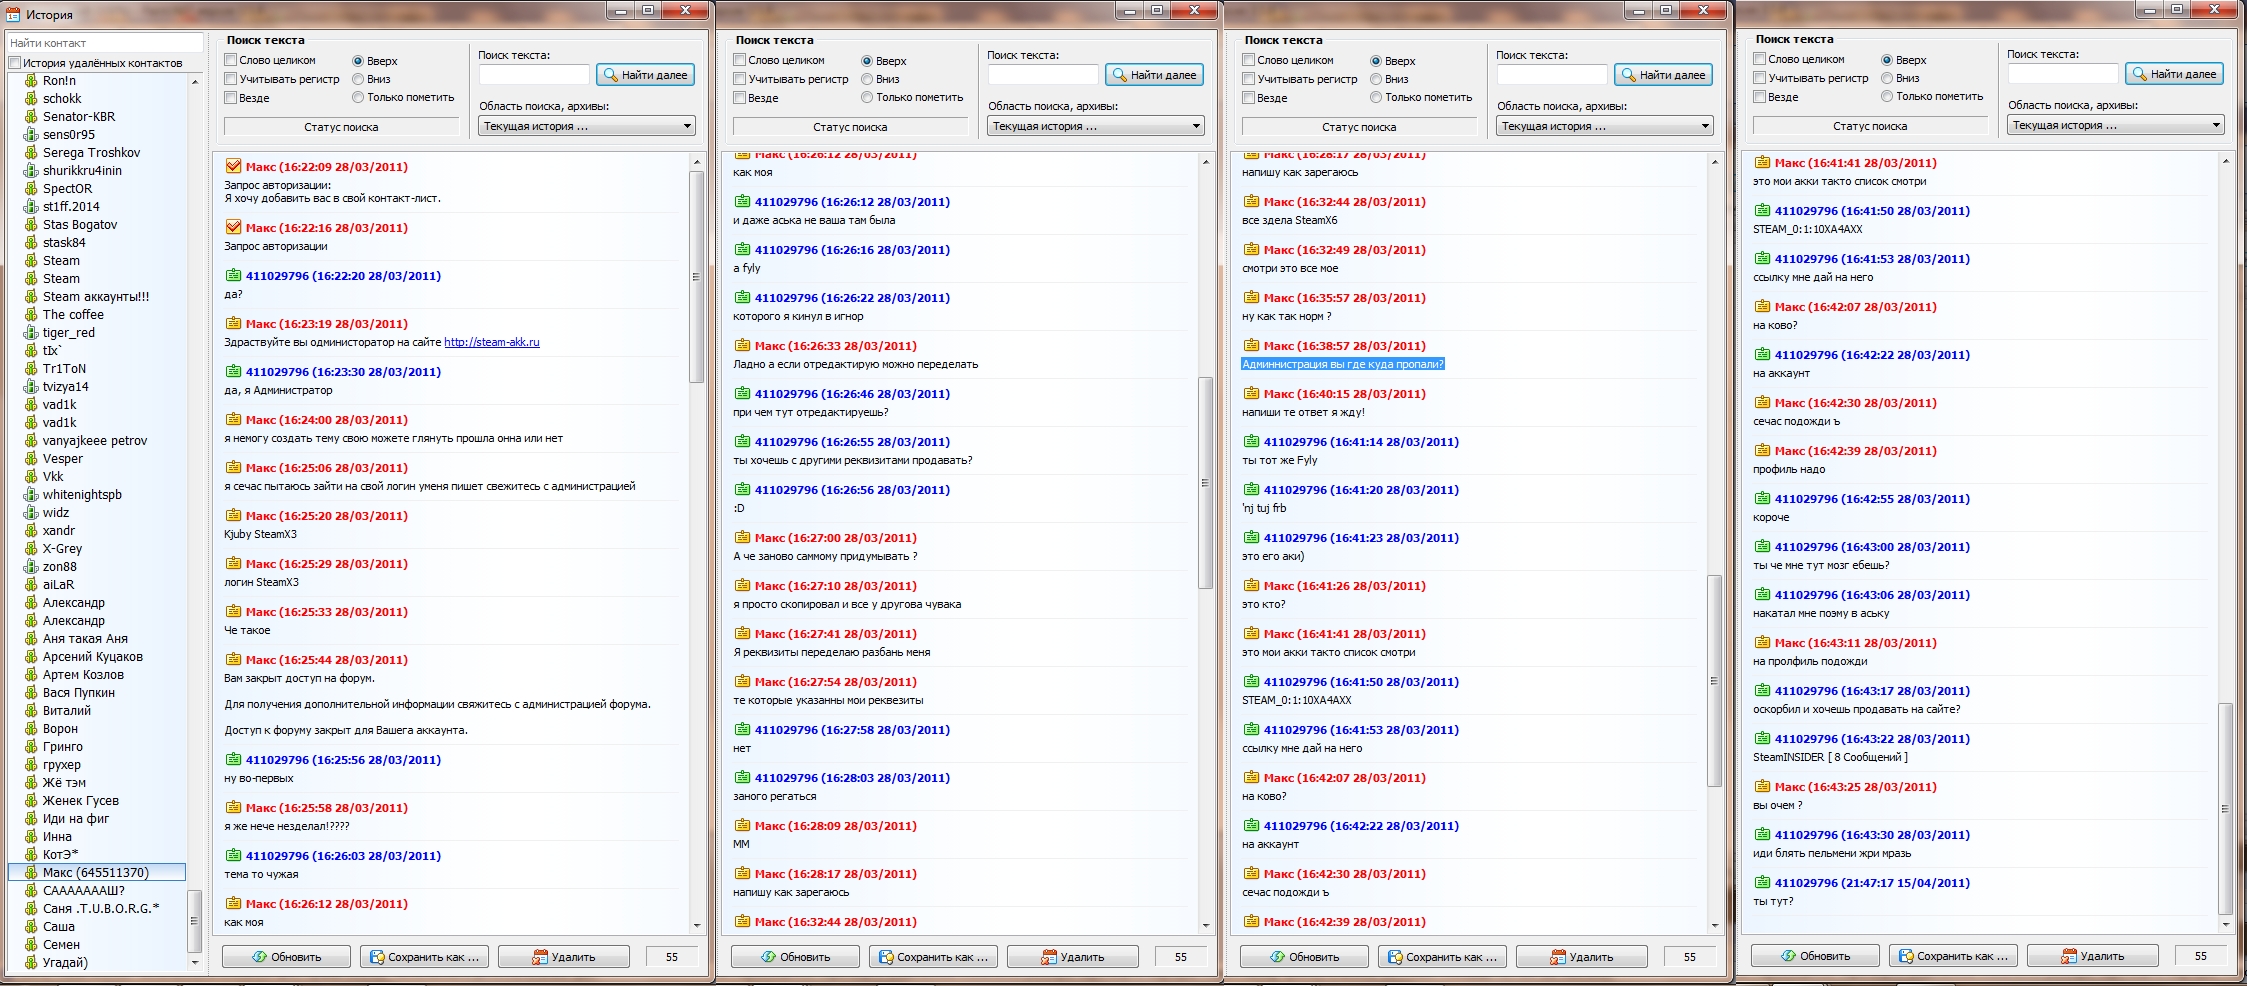
Task: Click the message icon at 16:26:33
Action: click(x=742, y=345)
